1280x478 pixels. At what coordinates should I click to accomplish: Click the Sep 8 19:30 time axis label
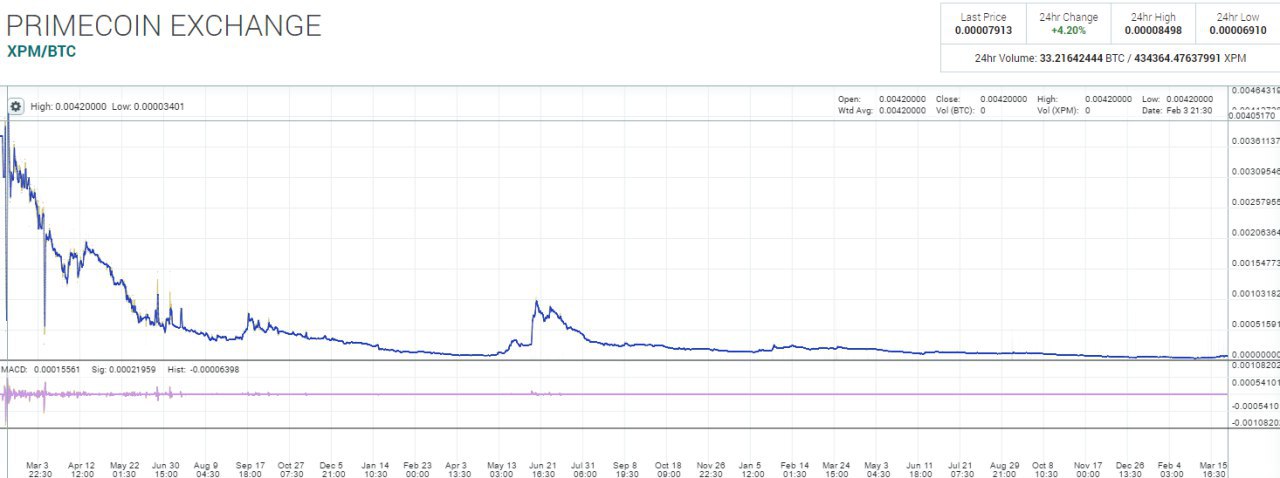point(625,470)
